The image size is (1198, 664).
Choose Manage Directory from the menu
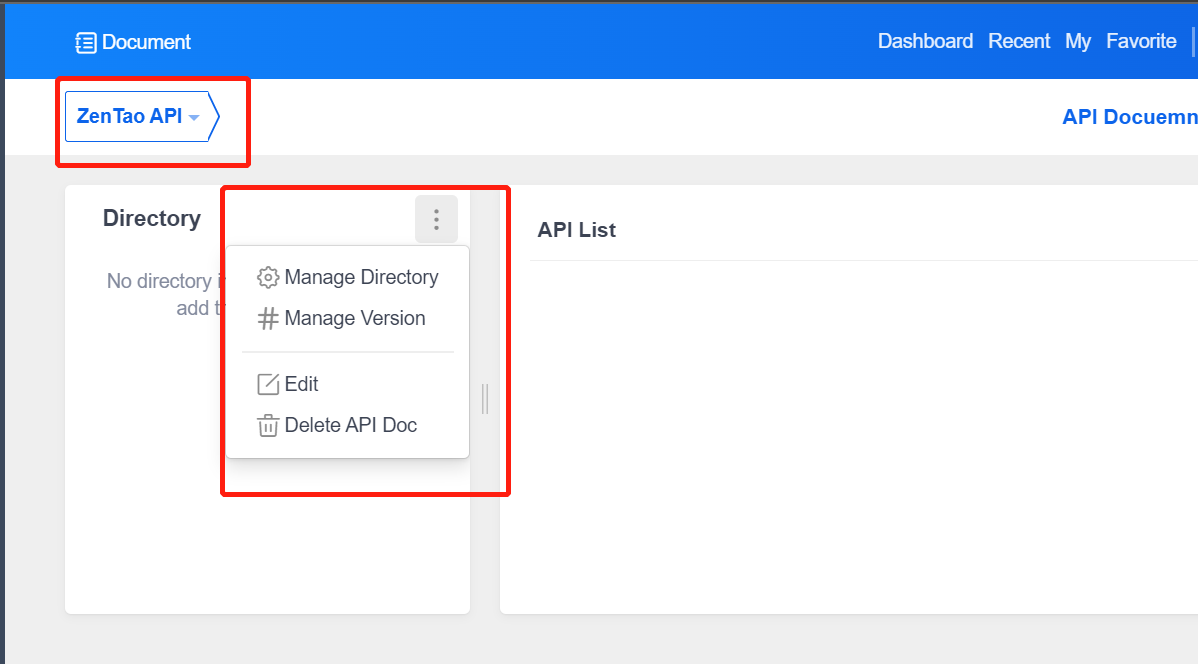(x=348, y=277)
